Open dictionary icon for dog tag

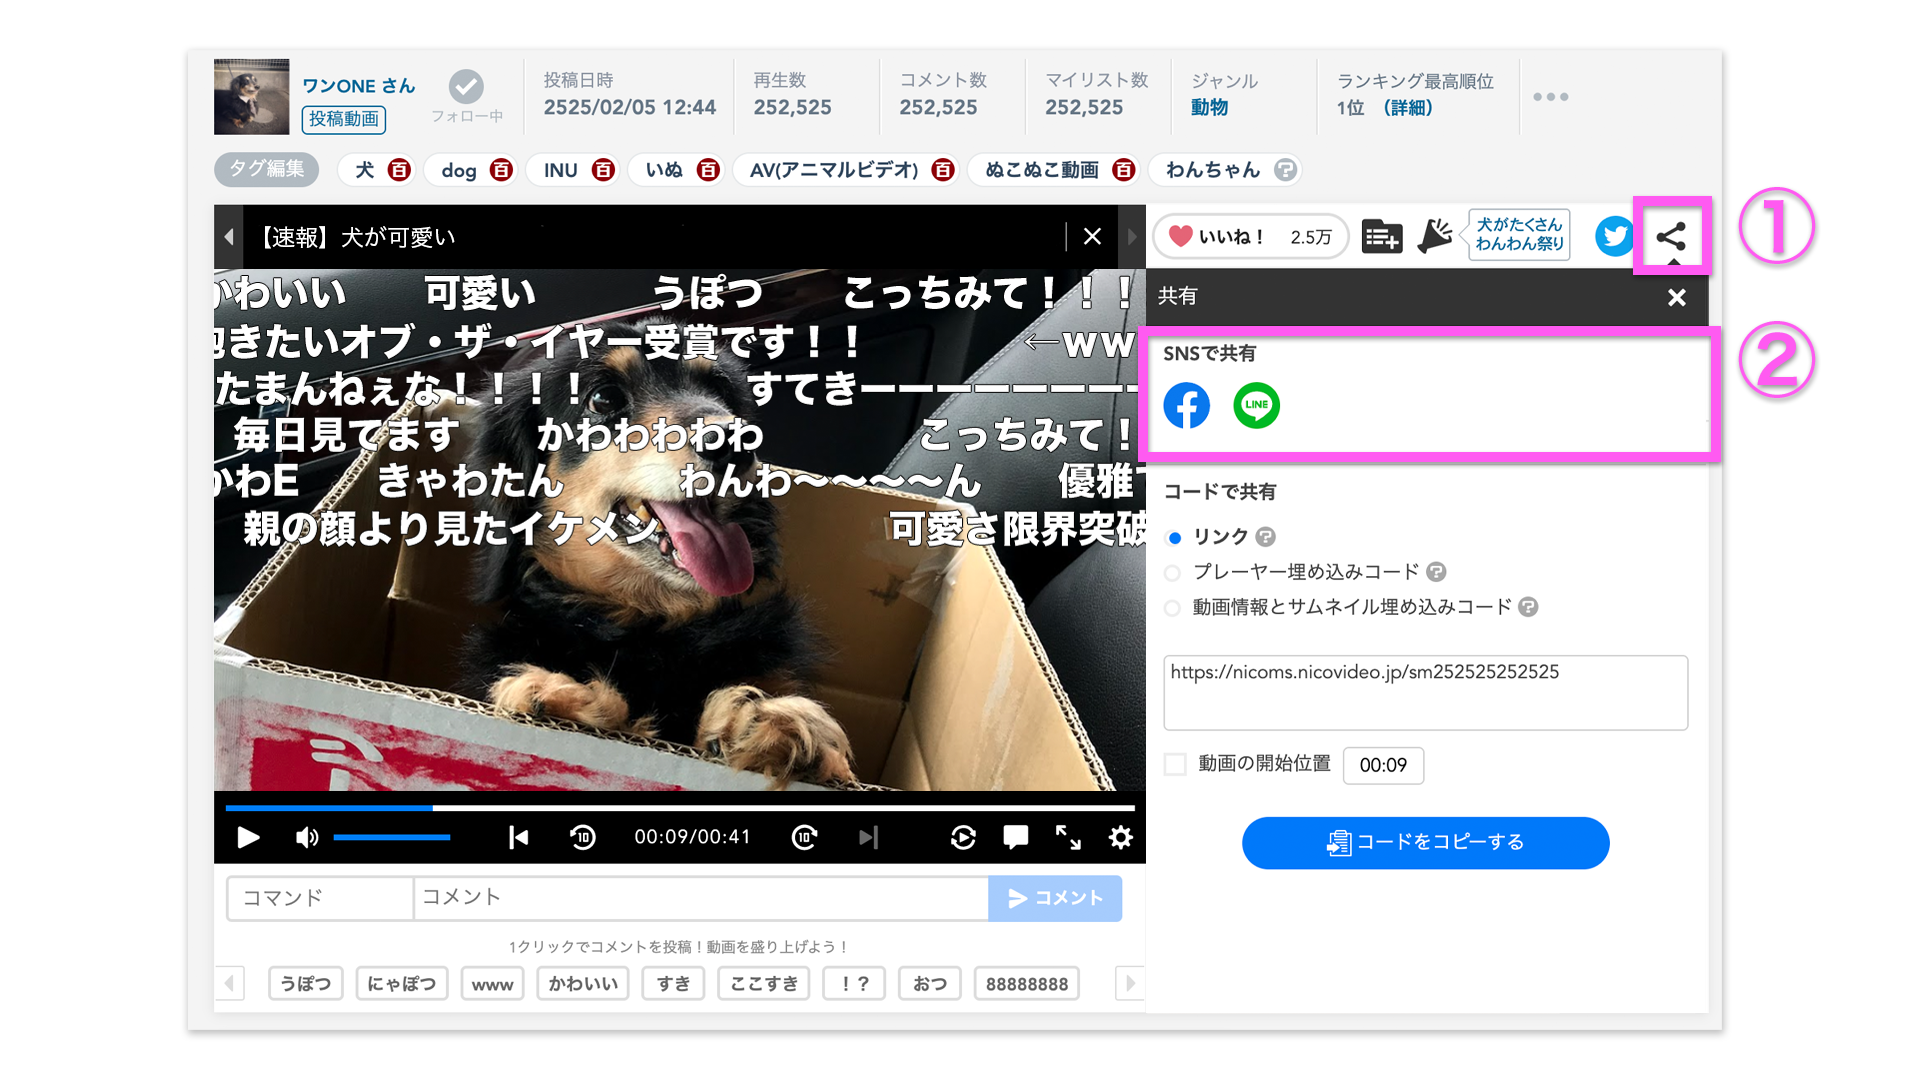501,170
